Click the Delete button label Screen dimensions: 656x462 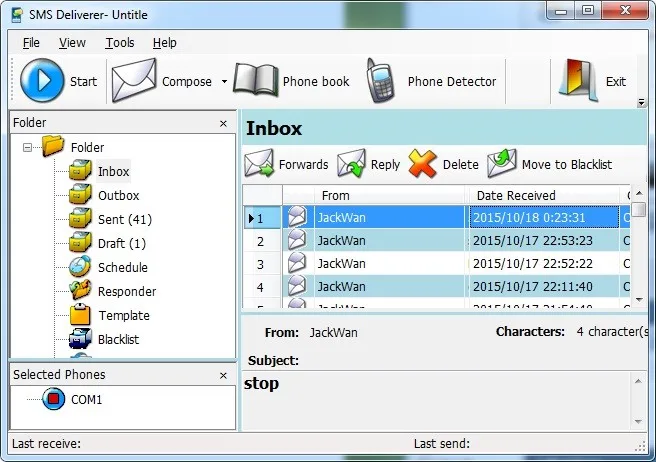click(x=461, y=164)
